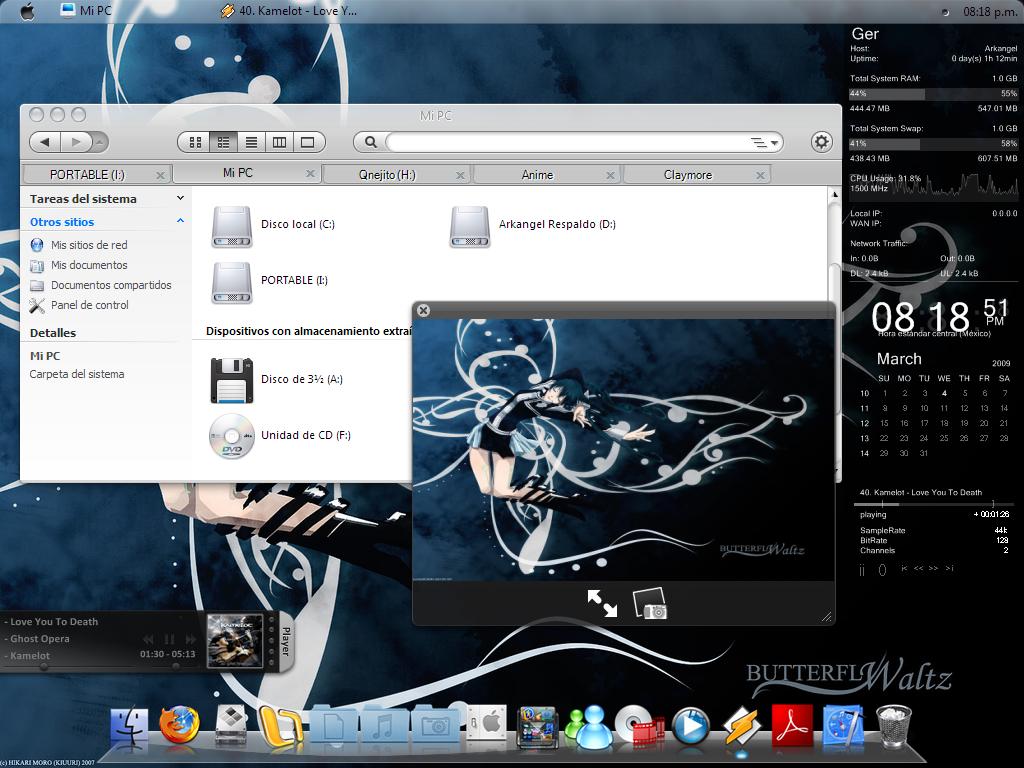Launch Firefox from the dock

[x=179, y=726]
